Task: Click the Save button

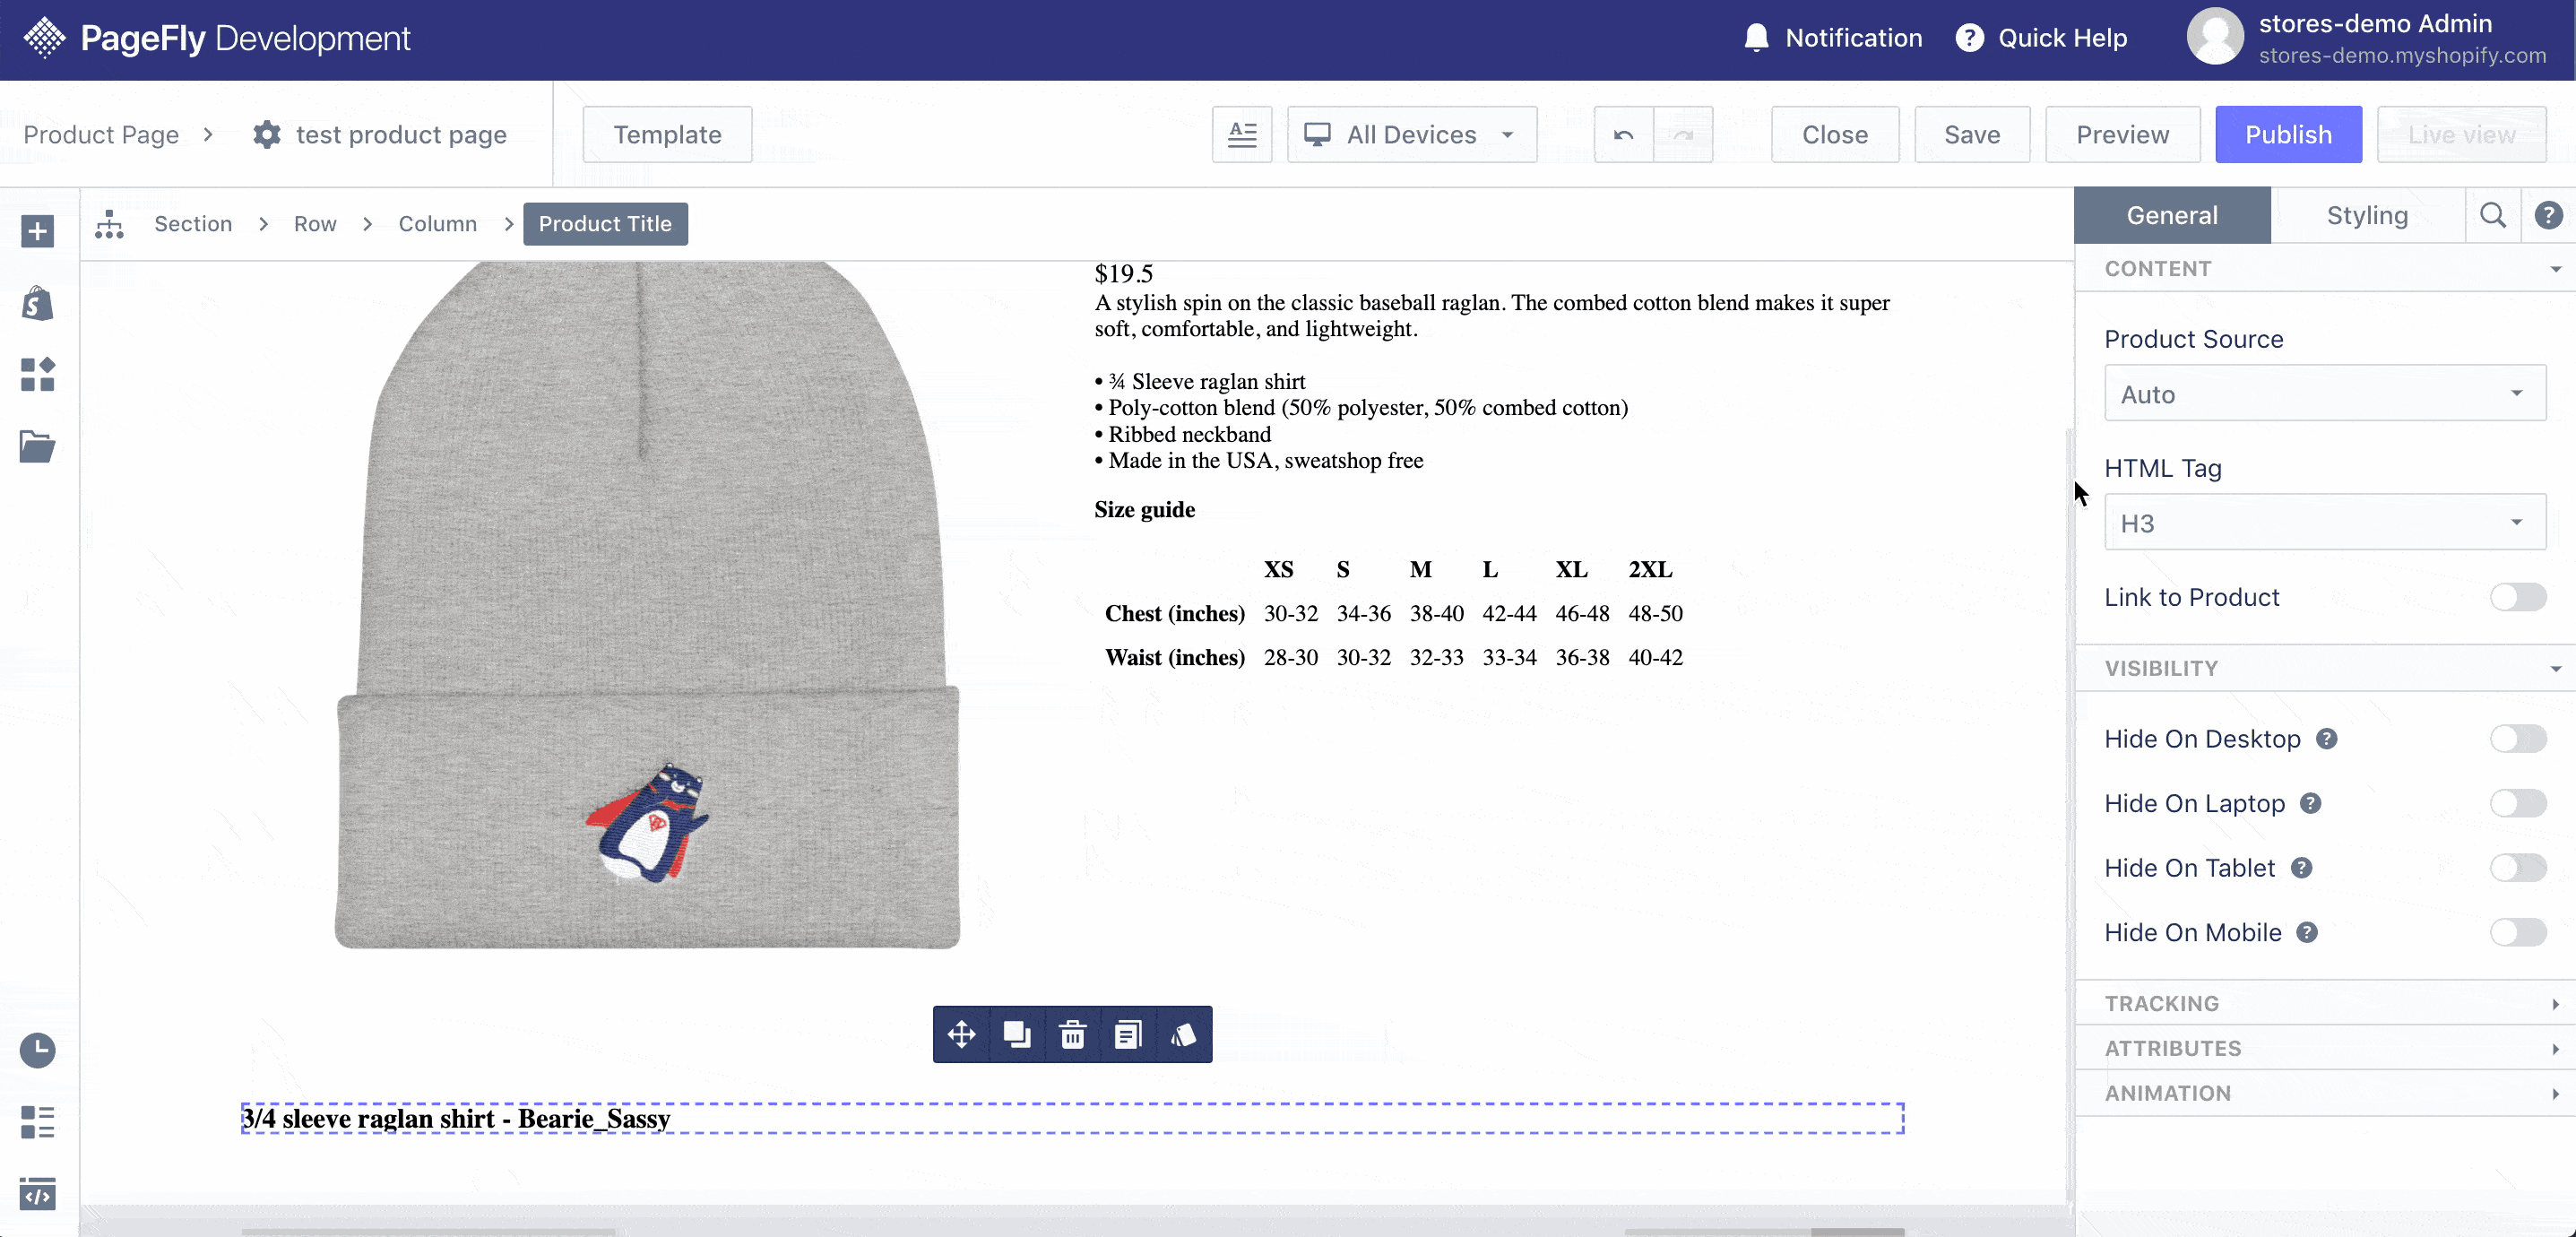Action: 1972,135
